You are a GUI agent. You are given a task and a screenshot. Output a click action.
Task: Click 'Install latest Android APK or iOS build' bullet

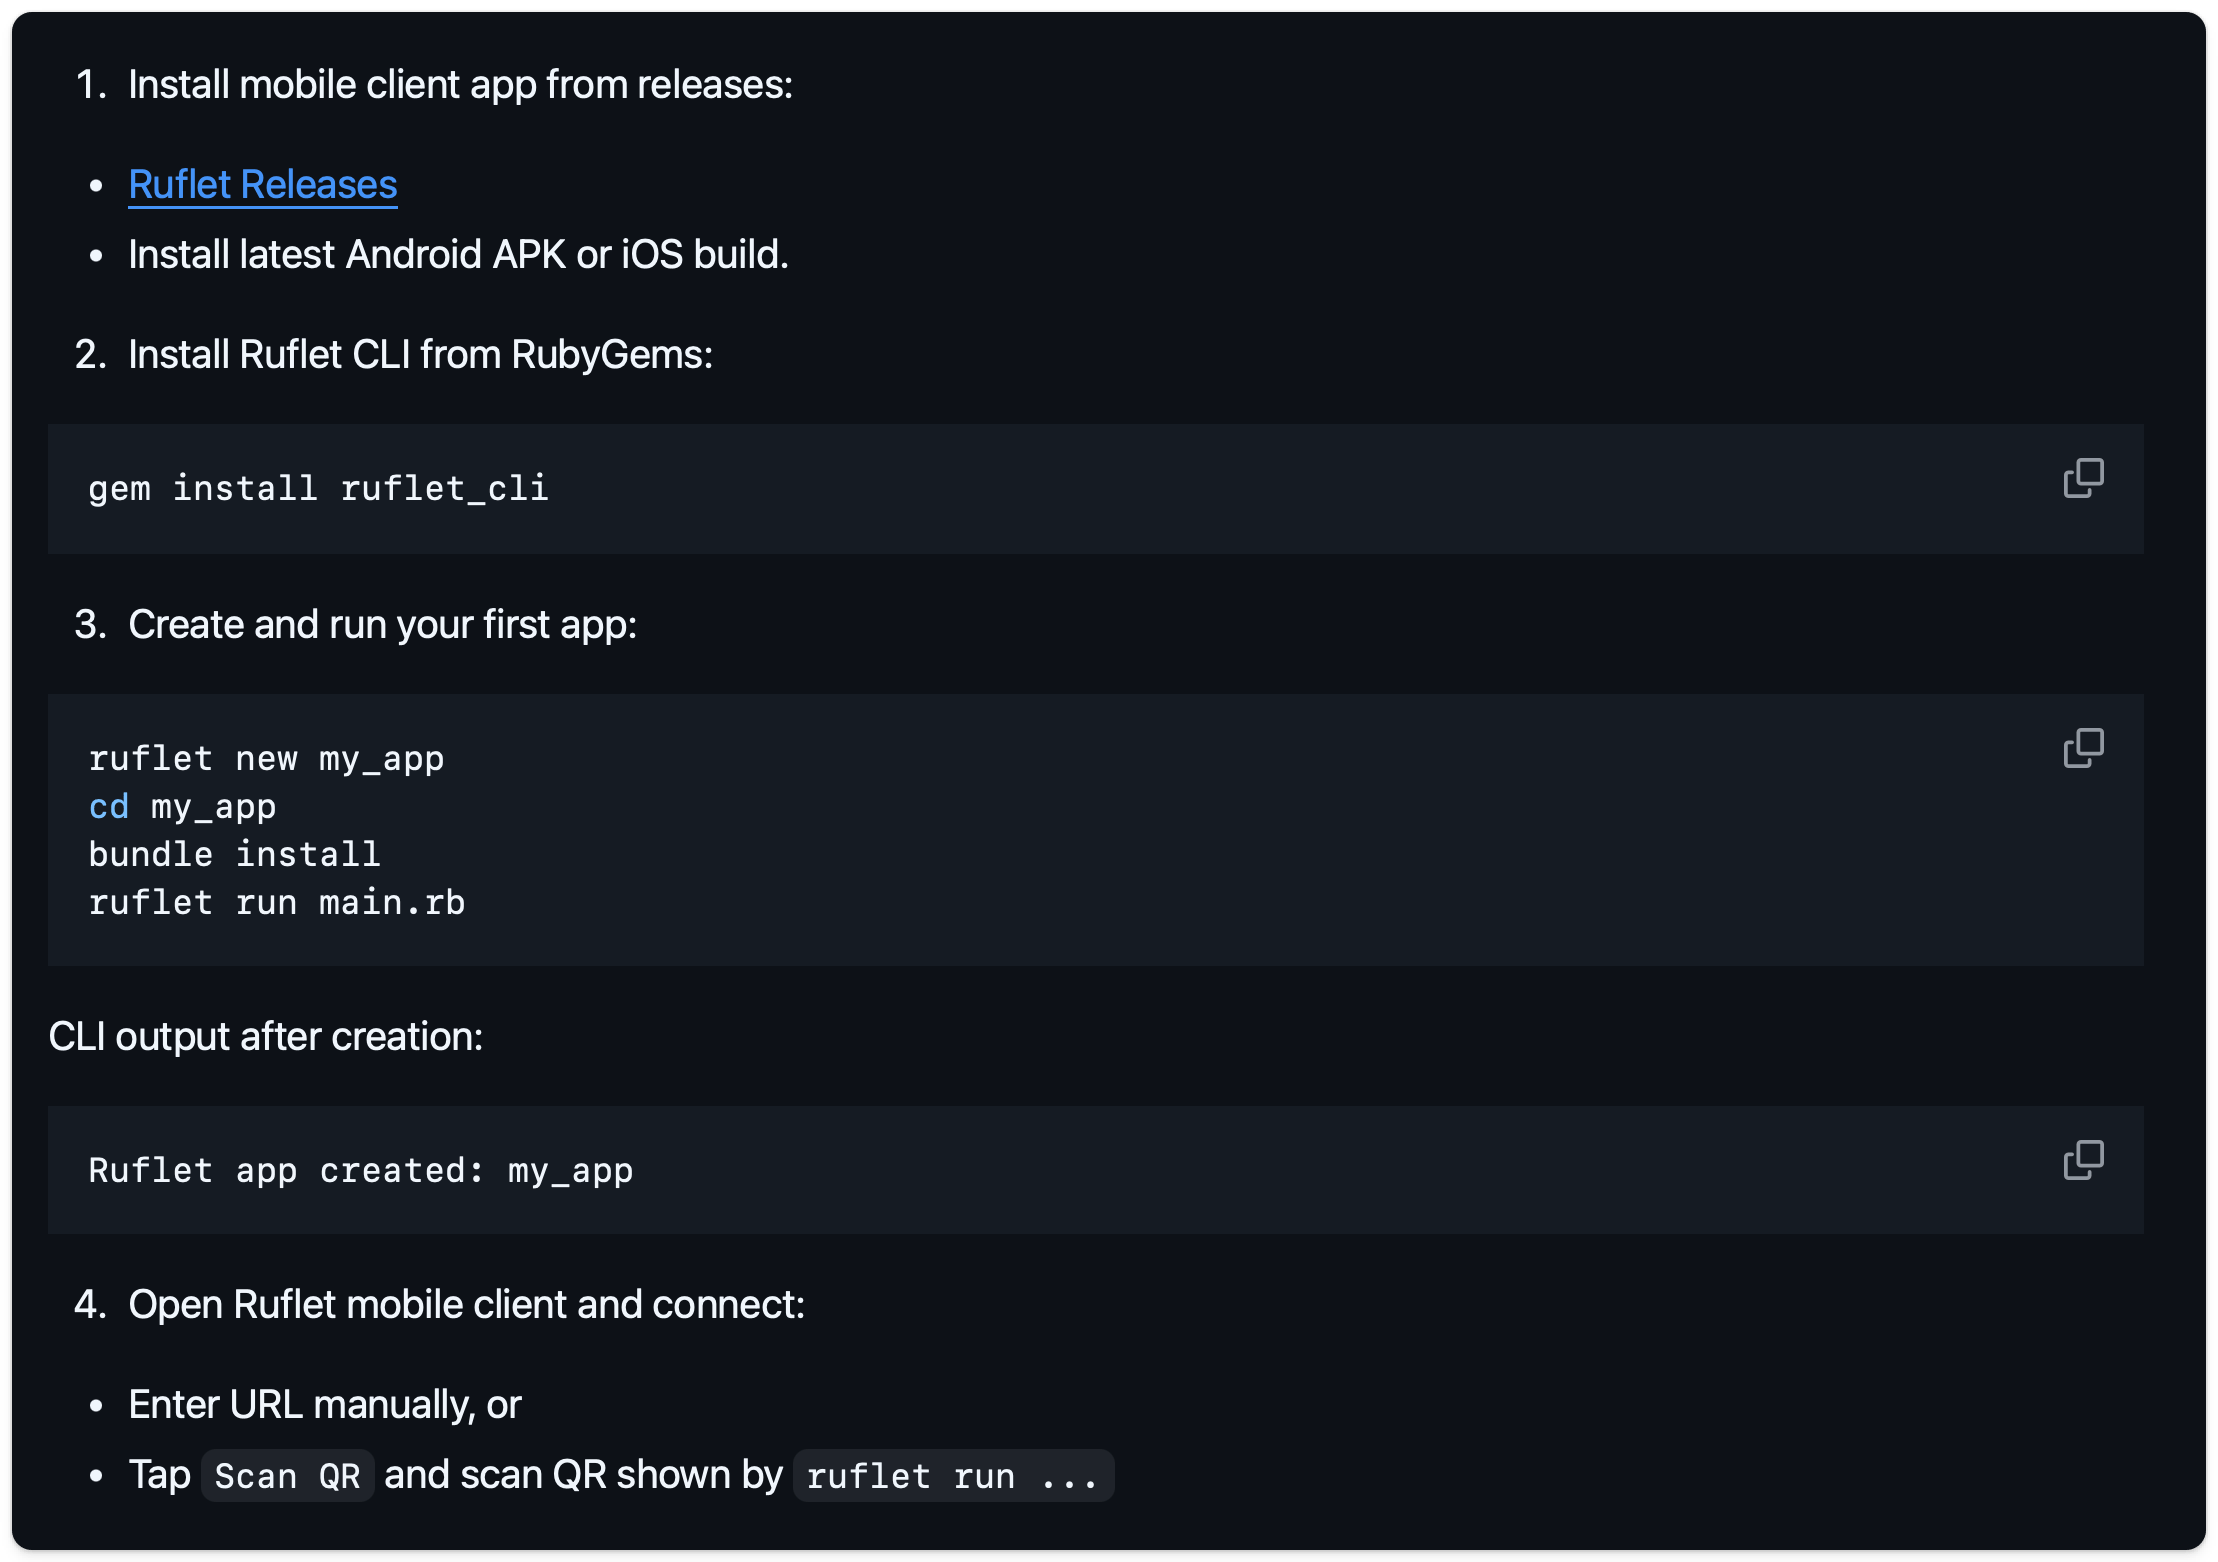458,255
